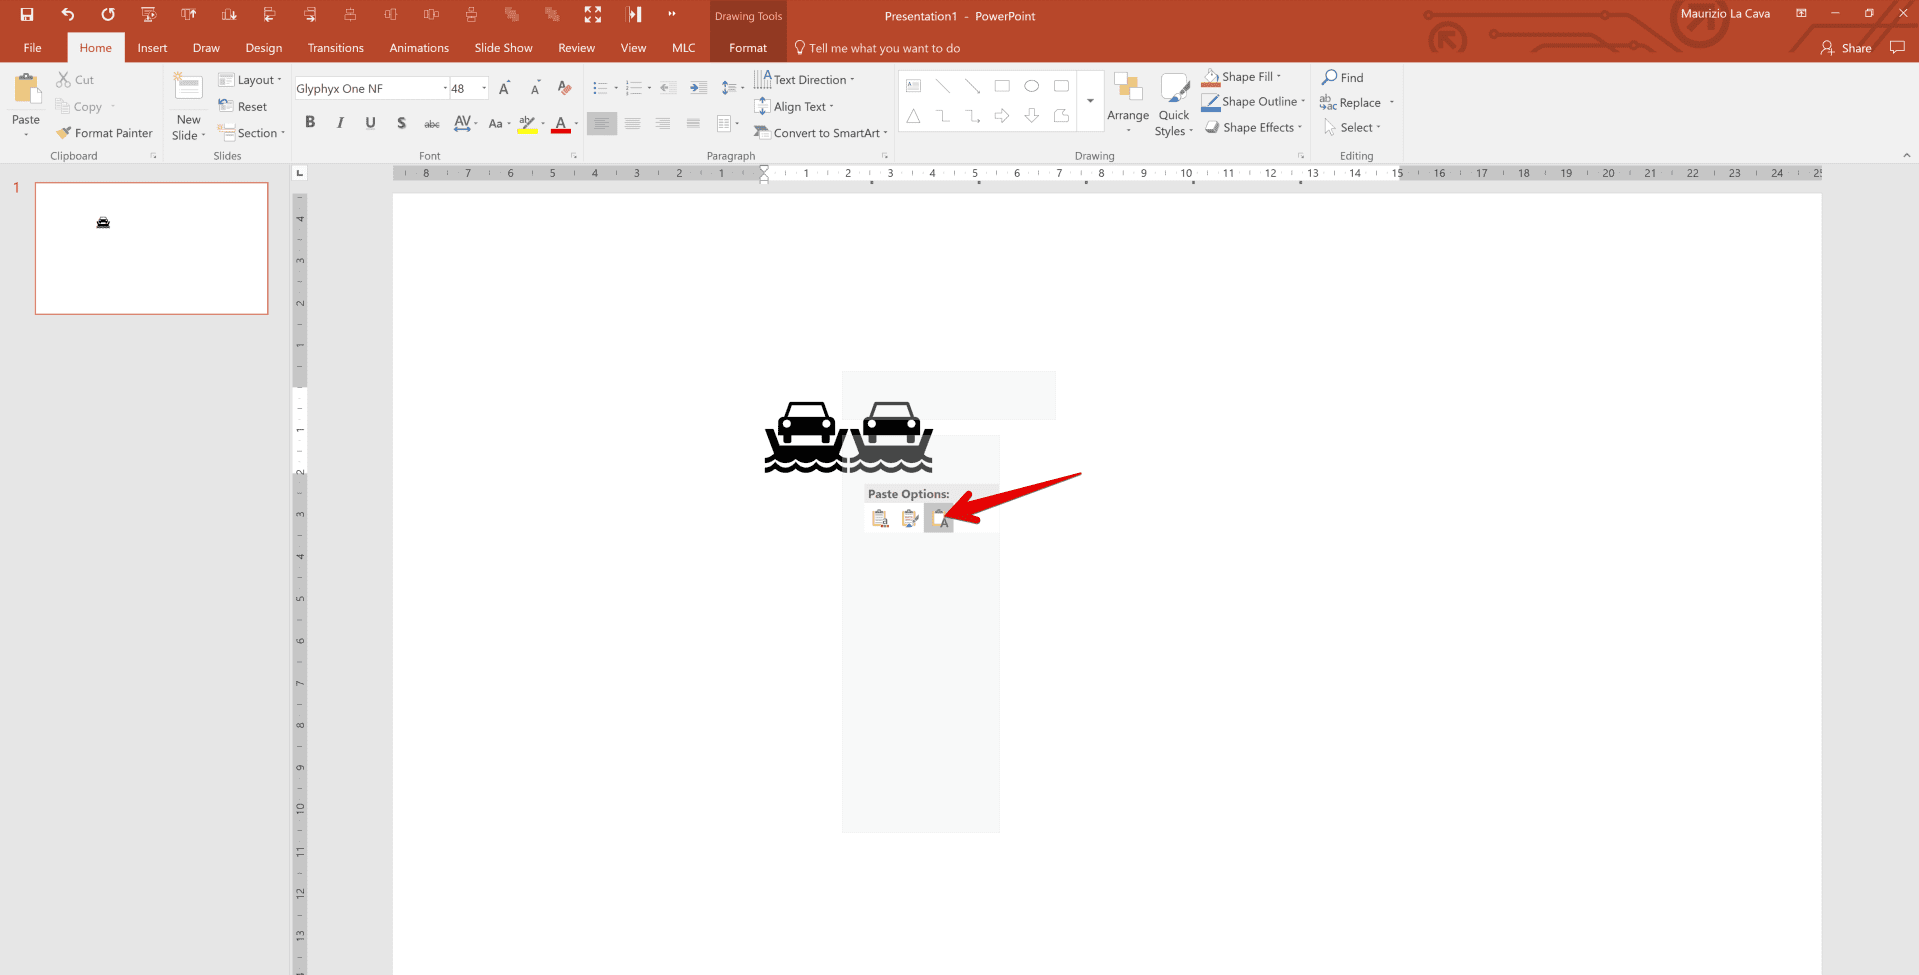Image resolution: width=1919 pixels, height=975 pixels.
Task: Toggle strikethrough formatting
Action: point(401,122)
